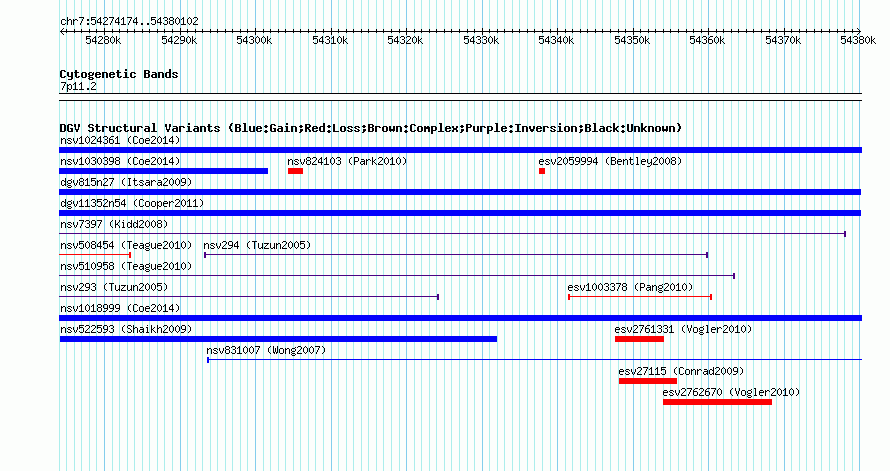Image resolution: width=890 pixels, height=471 pixels.
Task: Click the 54280k ruler position
Action: tap(103, 40)
